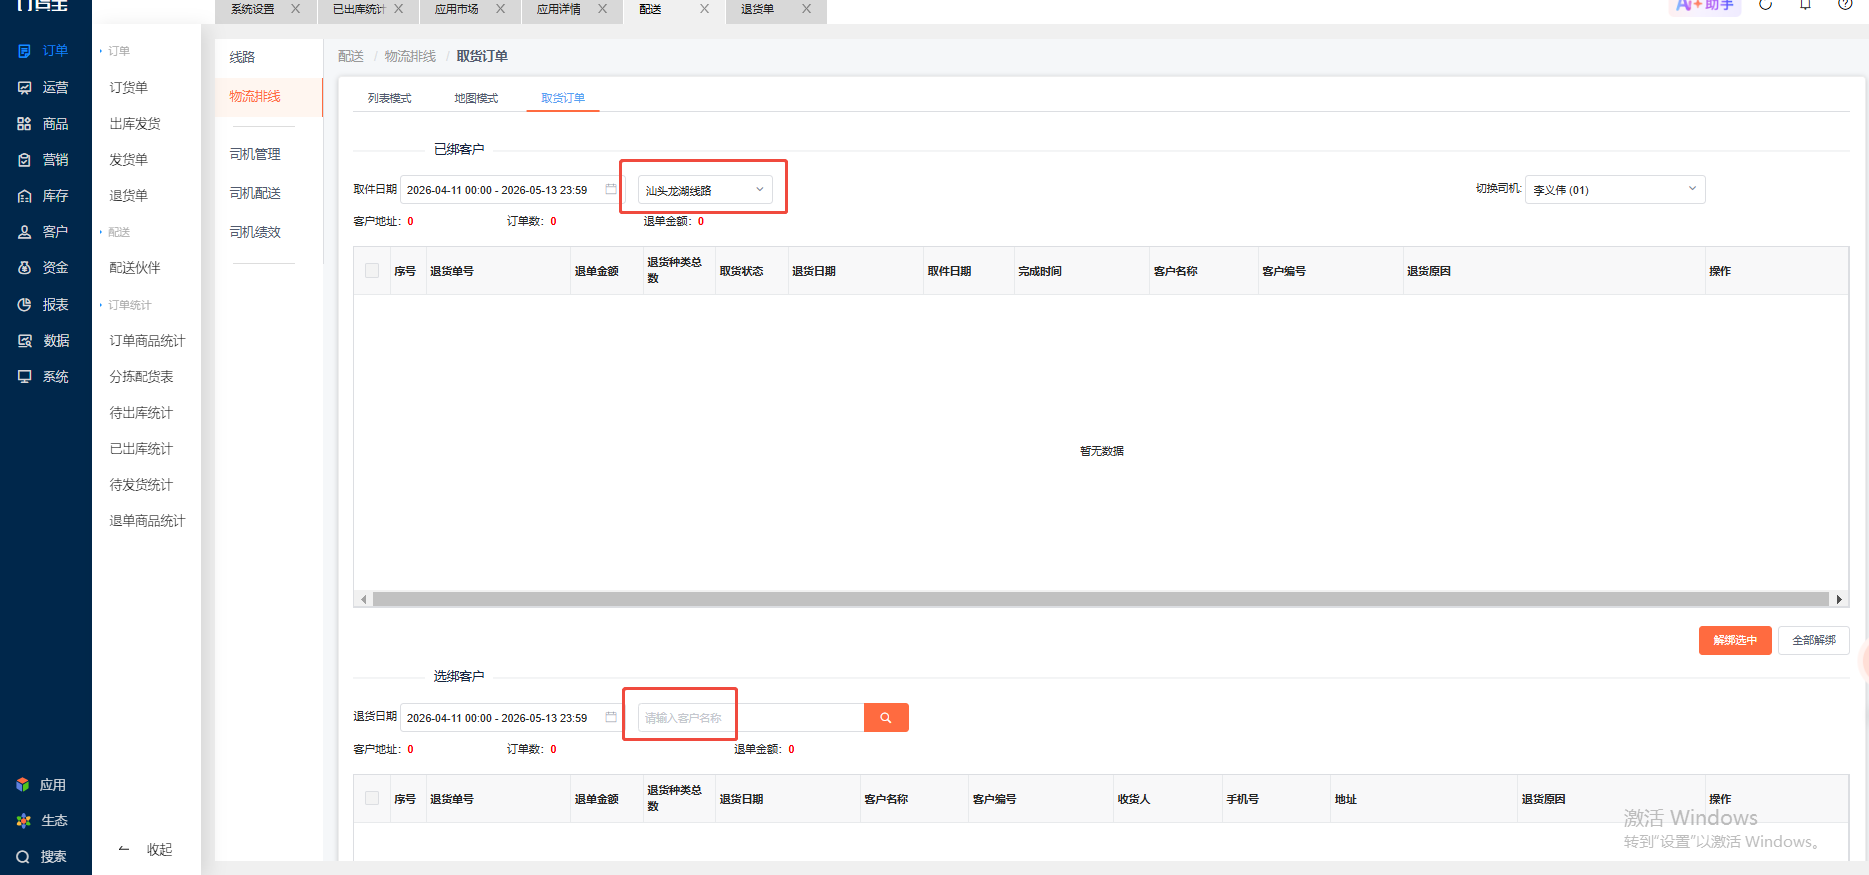Tick the select-all checkbox in 选绑客户 table

click(372, 798)
